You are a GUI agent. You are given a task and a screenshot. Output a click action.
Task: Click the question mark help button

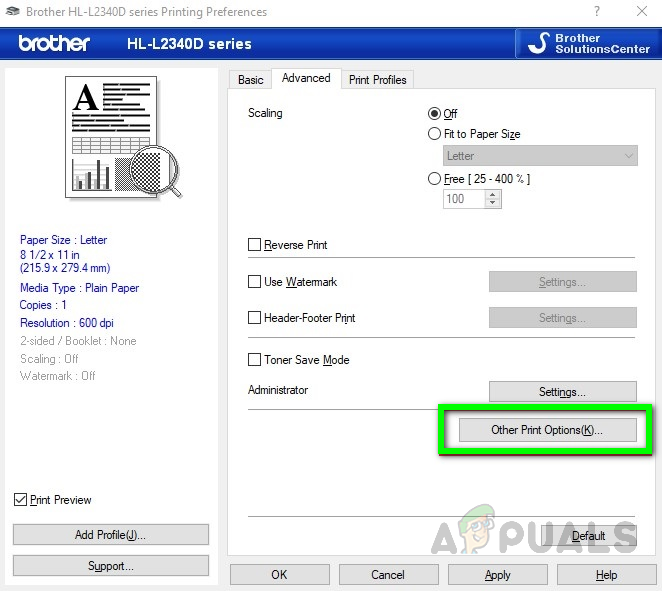click(597, 11)
